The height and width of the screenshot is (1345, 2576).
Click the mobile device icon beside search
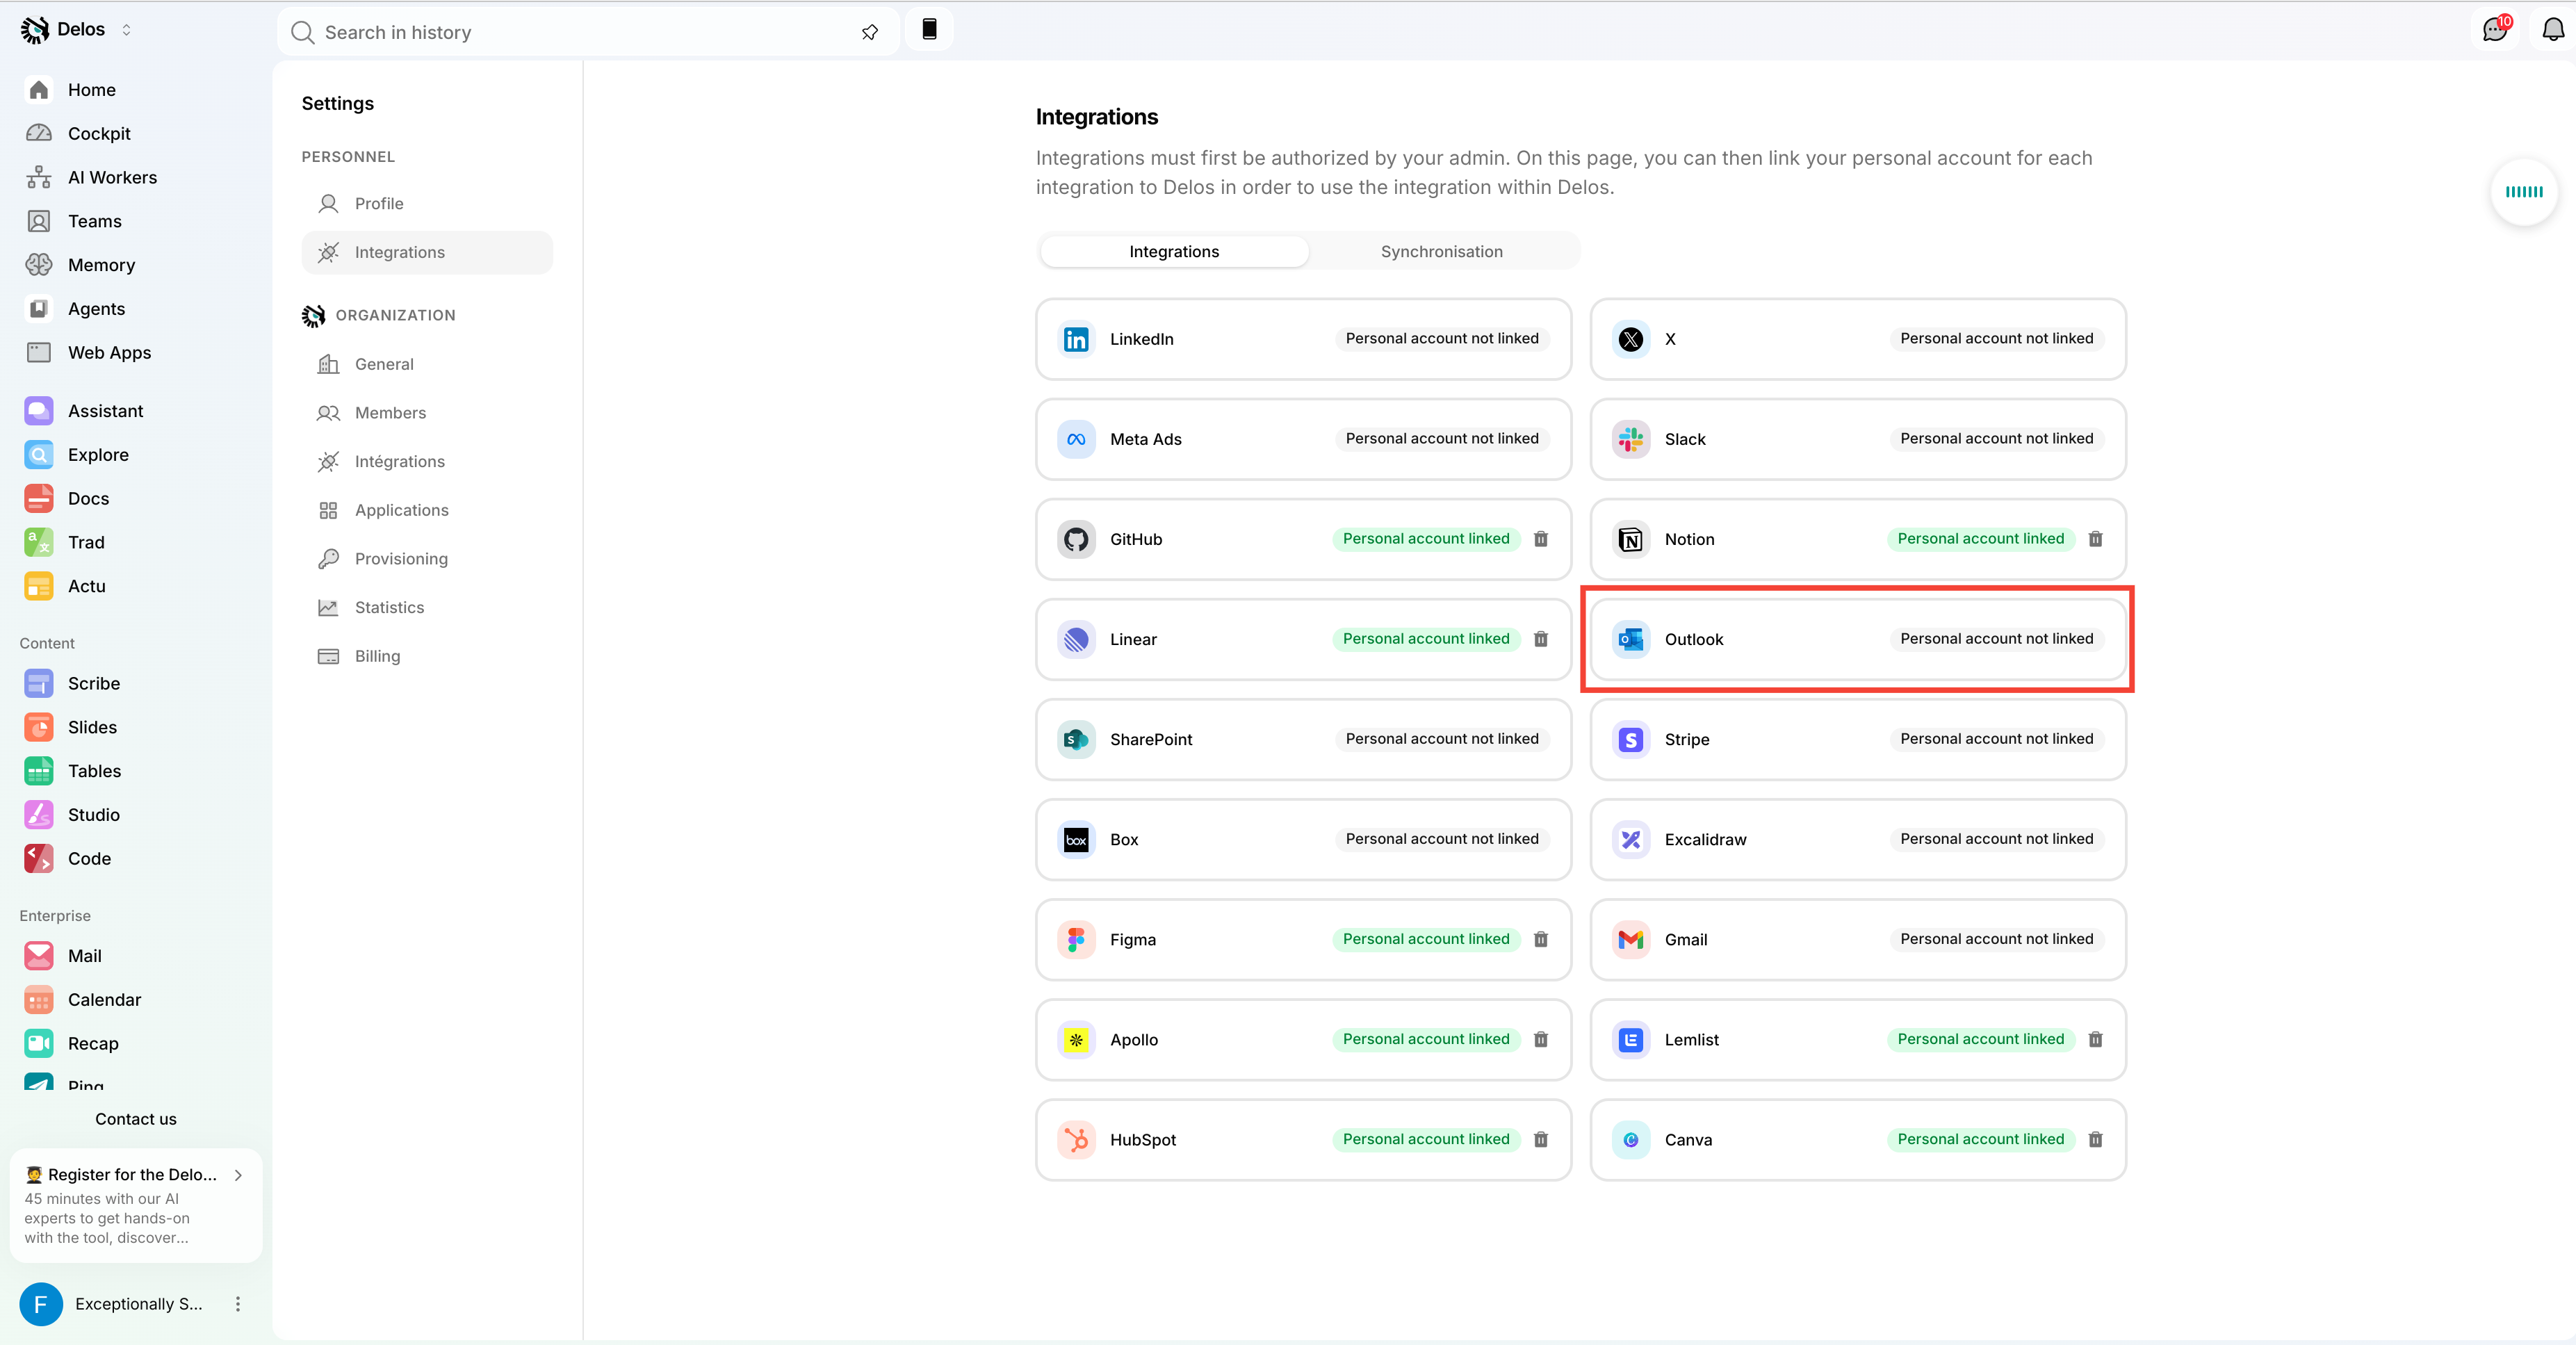[x=929, y=30]
